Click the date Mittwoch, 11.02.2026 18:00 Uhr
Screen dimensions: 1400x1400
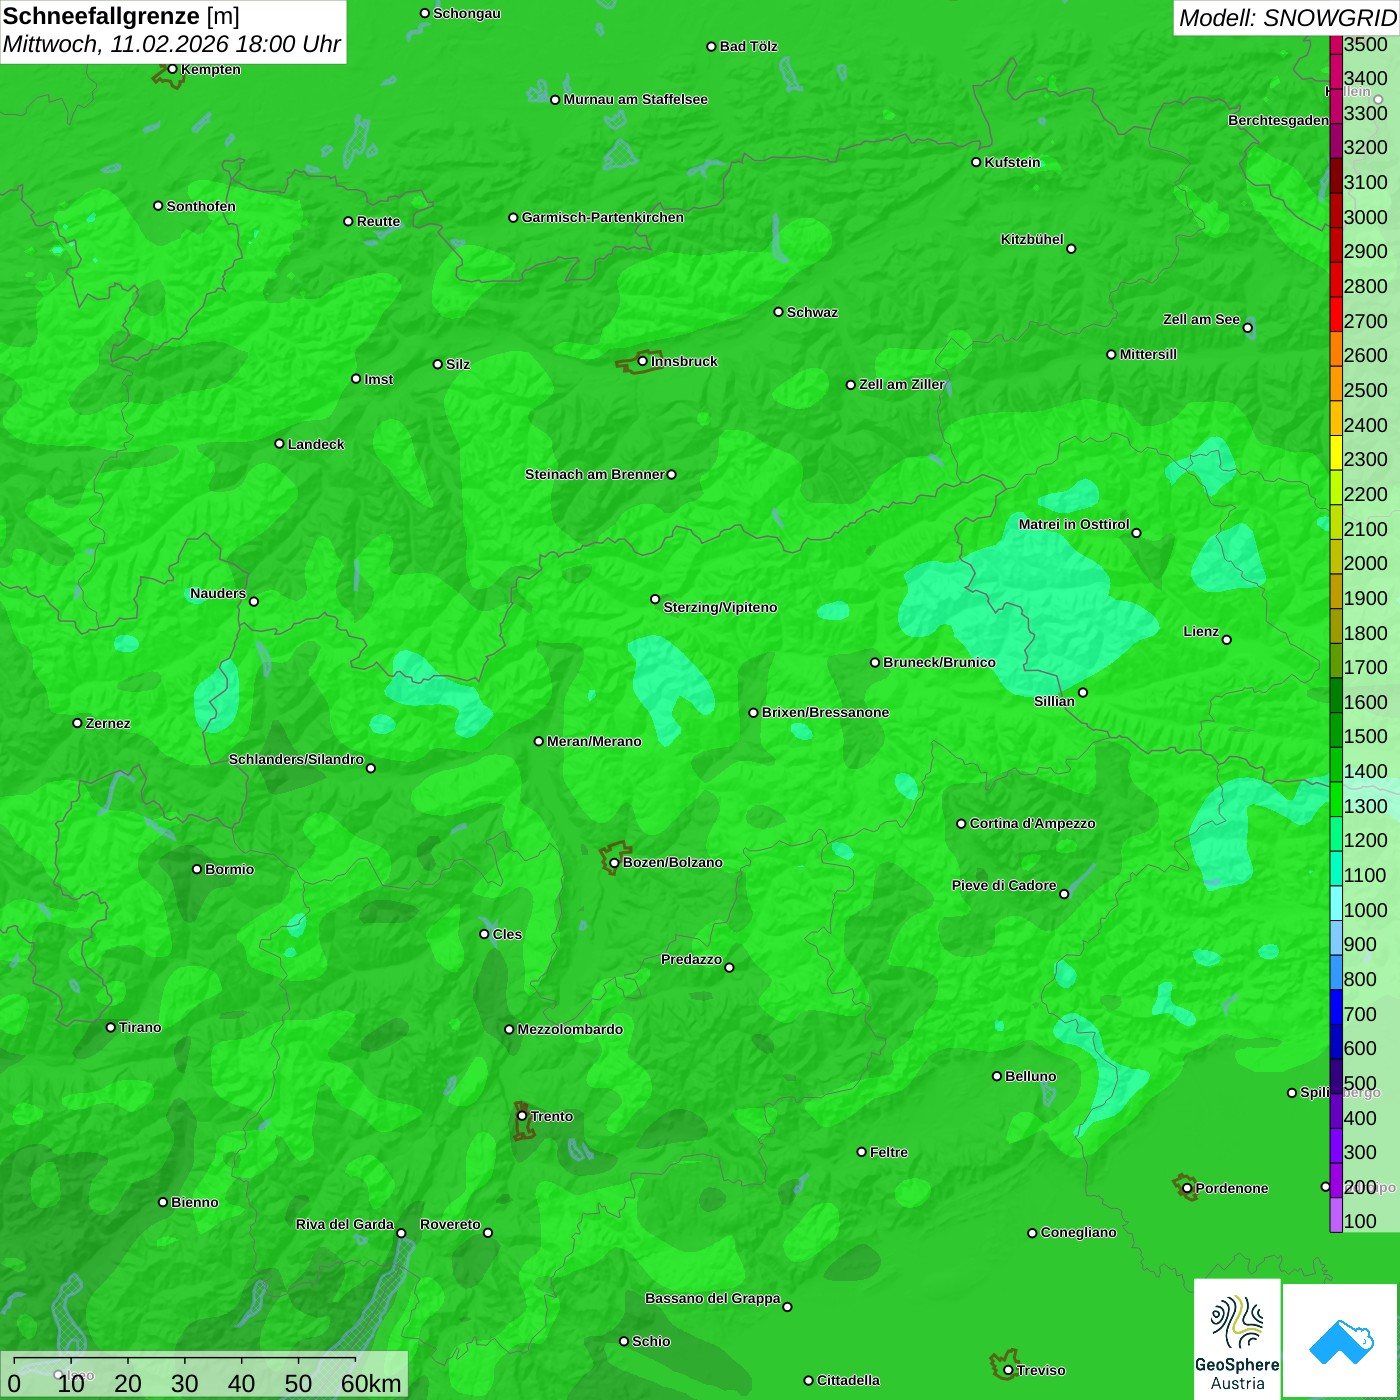tap(172, 44)
